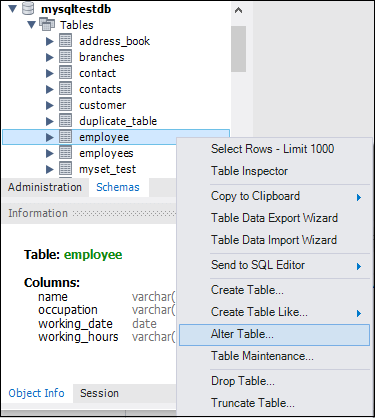The height and width of the screenshot is (418, 375).
Task: Click the contact table icon
Action: (65, 73)
